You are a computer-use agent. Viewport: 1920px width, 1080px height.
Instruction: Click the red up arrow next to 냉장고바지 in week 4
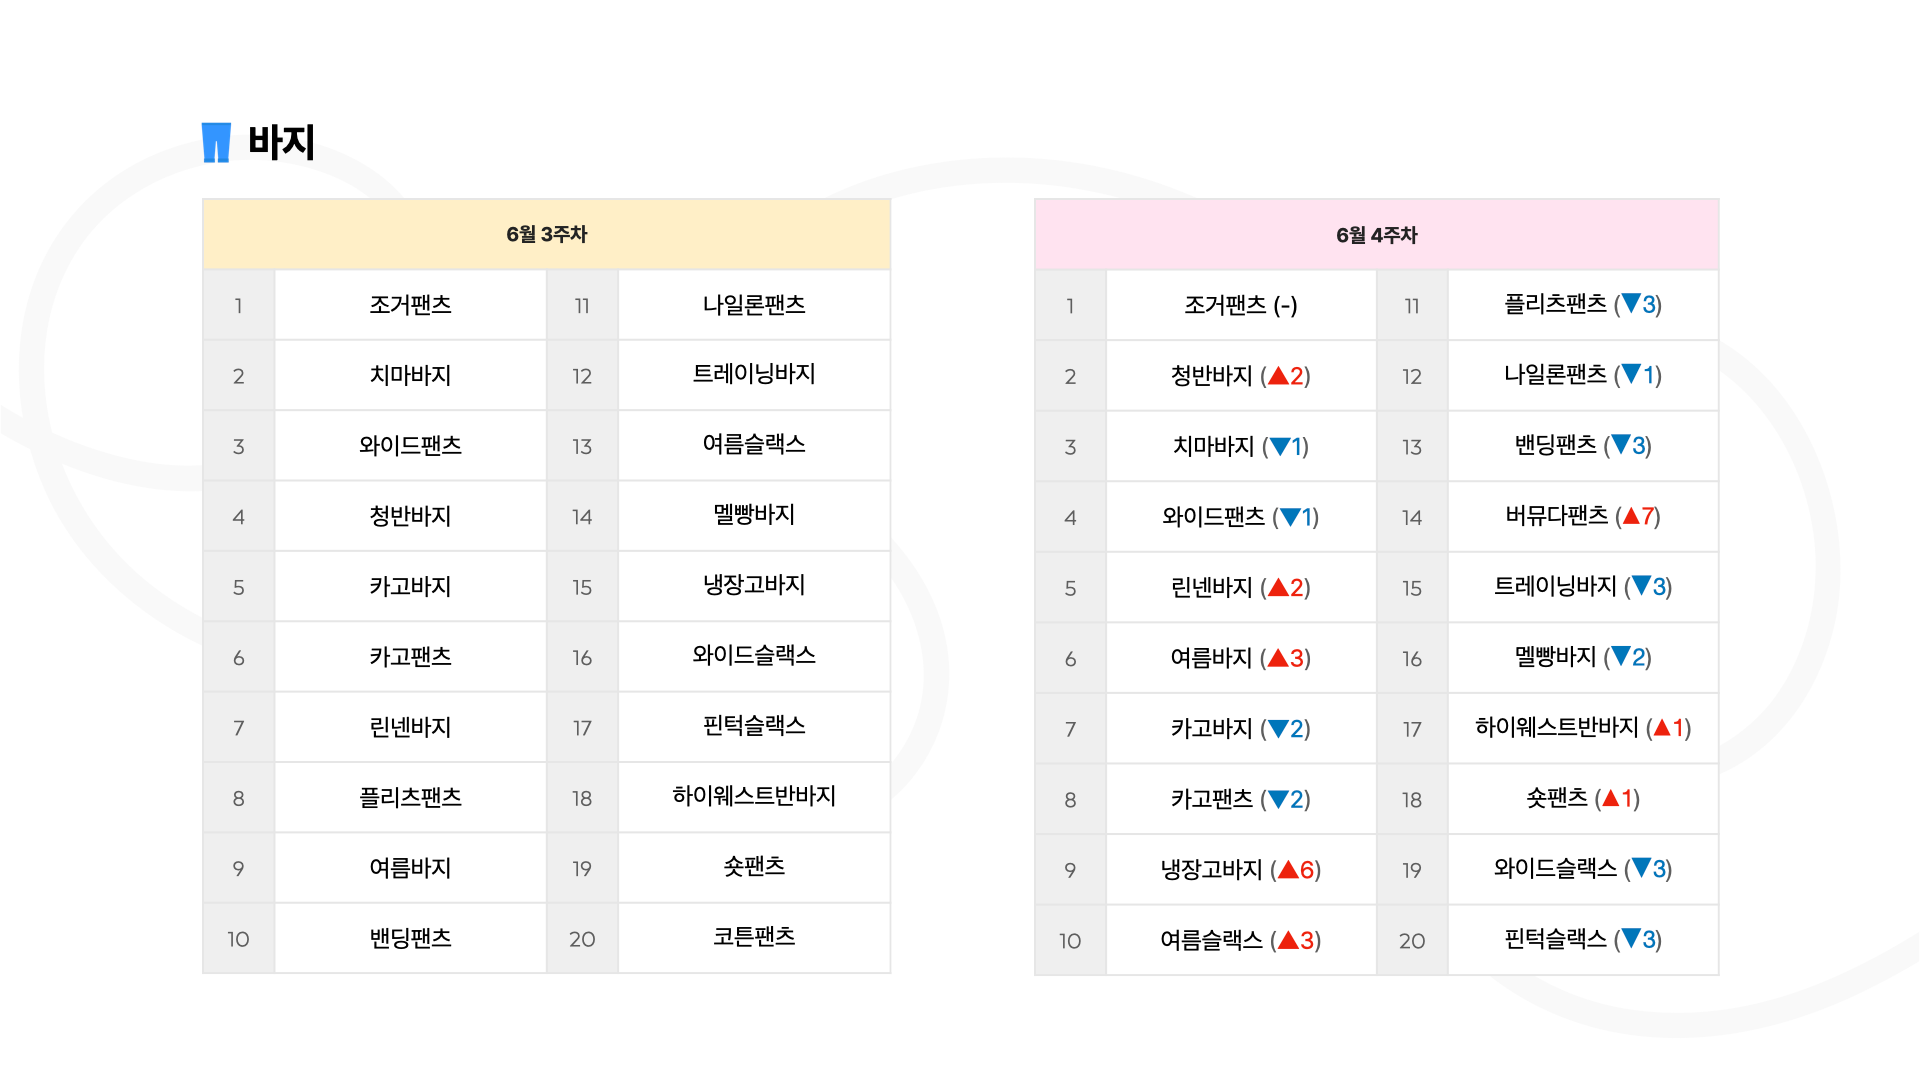click(x=1288, y=870)
